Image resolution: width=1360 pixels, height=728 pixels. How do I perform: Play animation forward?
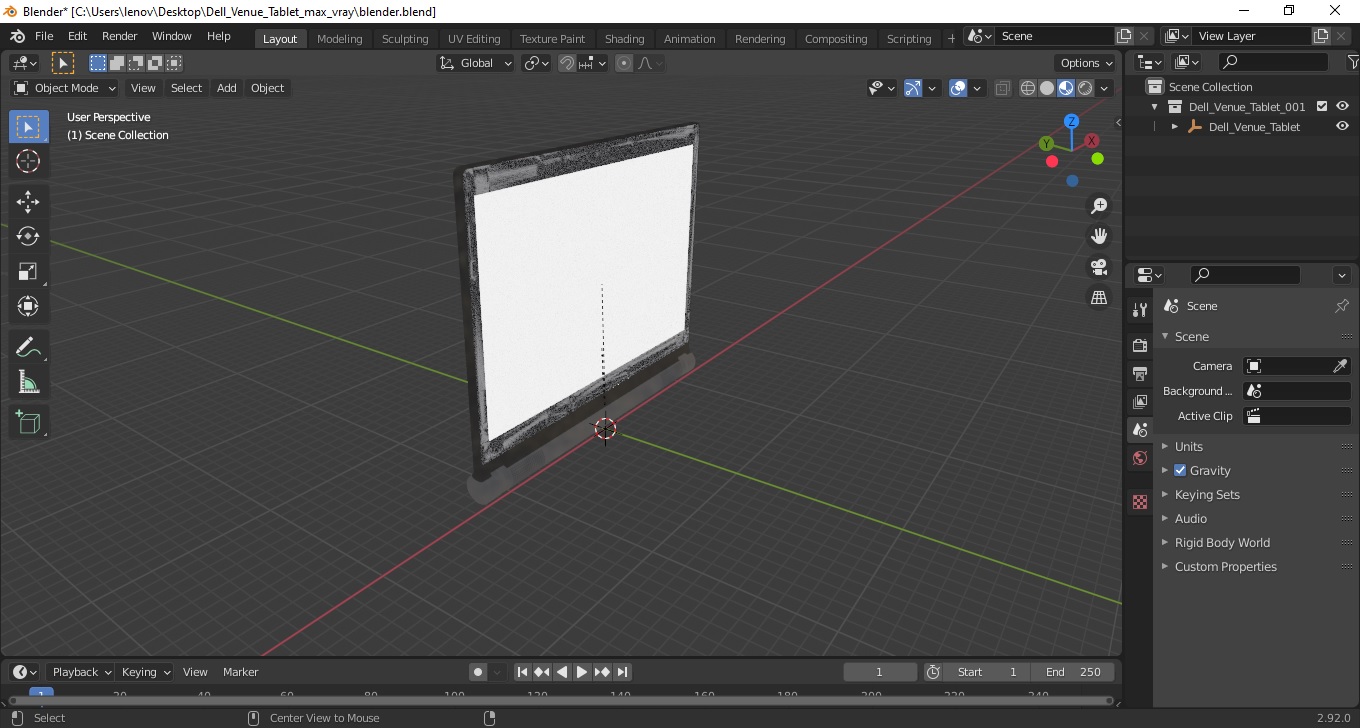click(x=582, y=672)
